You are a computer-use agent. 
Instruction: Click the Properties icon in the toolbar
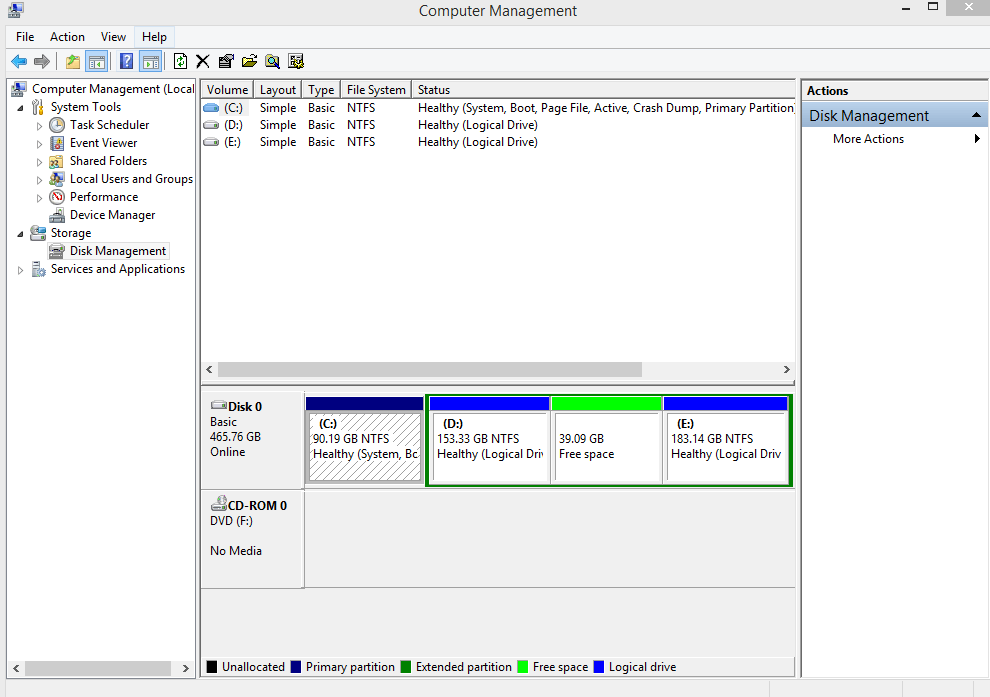[x=226, y=61]
